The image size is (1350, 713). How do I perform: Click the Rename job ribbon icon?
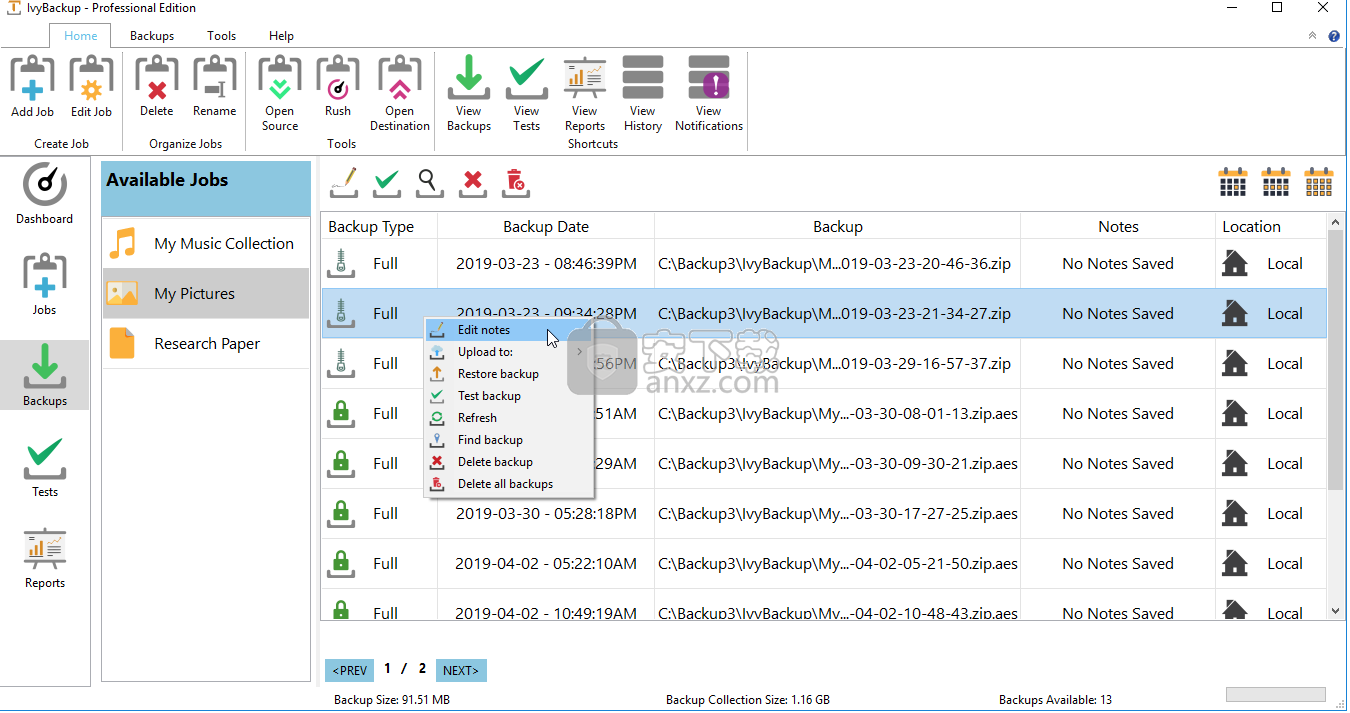coord(214,87)
